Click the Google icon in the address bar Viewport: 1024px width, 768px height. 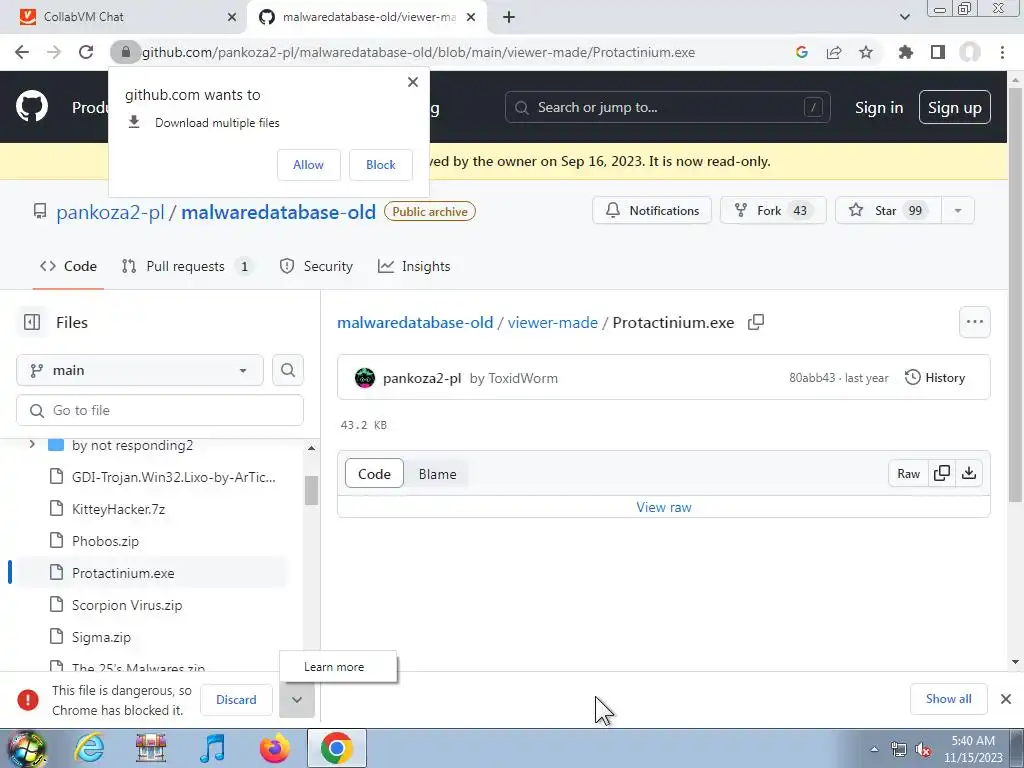coord(802,52)
